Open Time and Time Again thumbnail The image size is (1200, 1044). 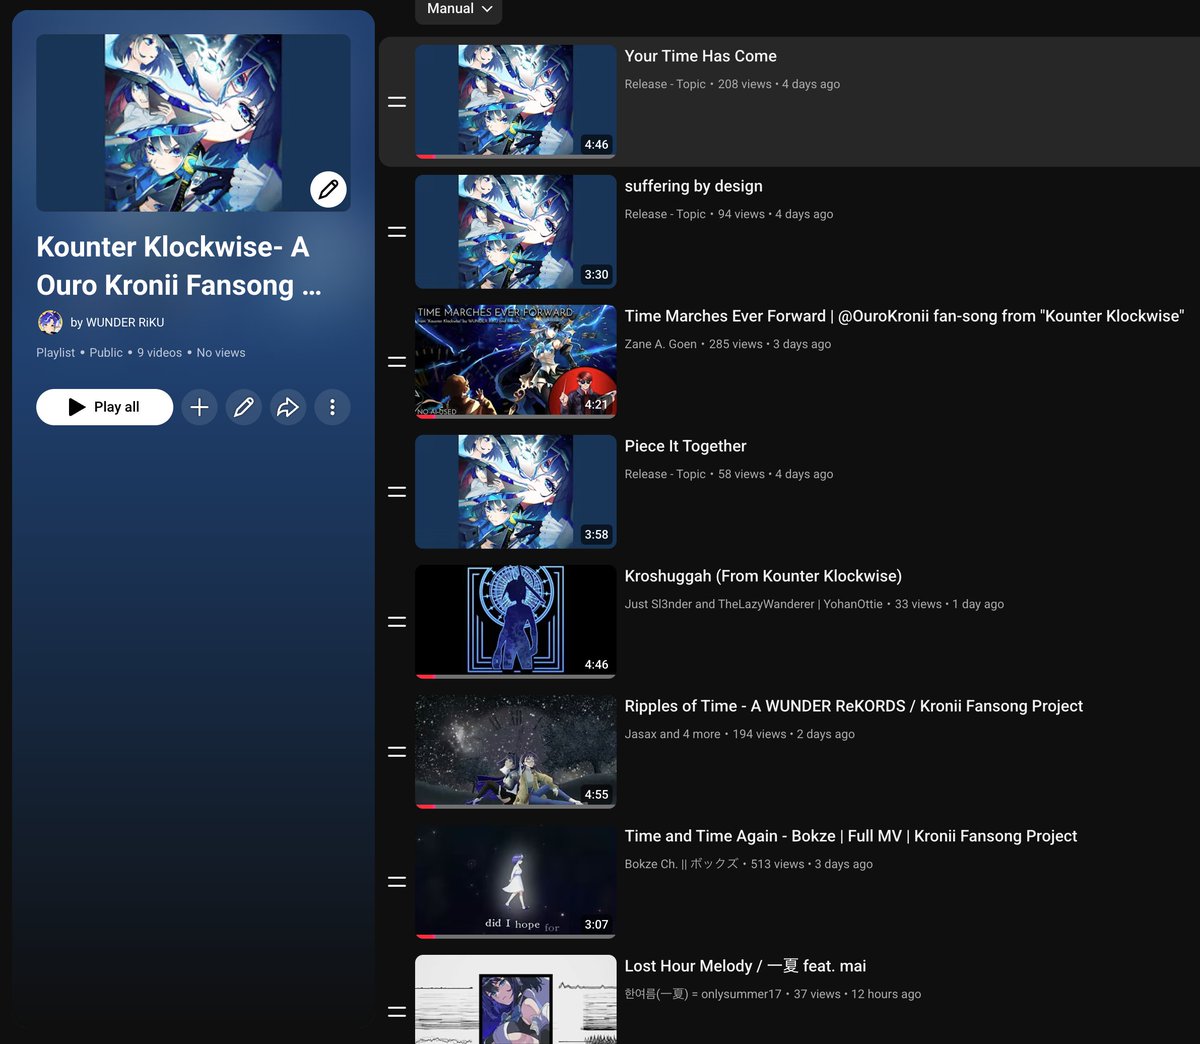[x=515, y=882]
